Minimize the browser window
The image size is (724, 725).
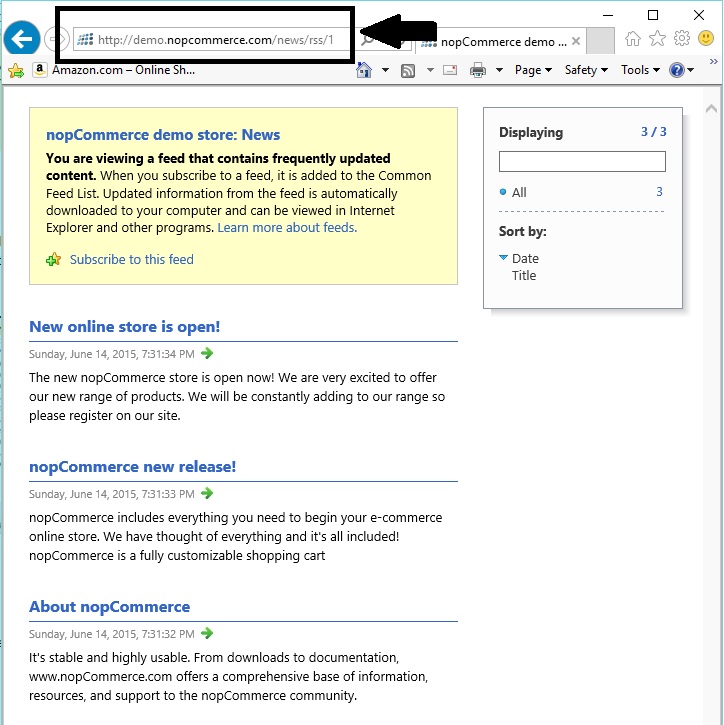pyautogui.click(x=608, y=15)
